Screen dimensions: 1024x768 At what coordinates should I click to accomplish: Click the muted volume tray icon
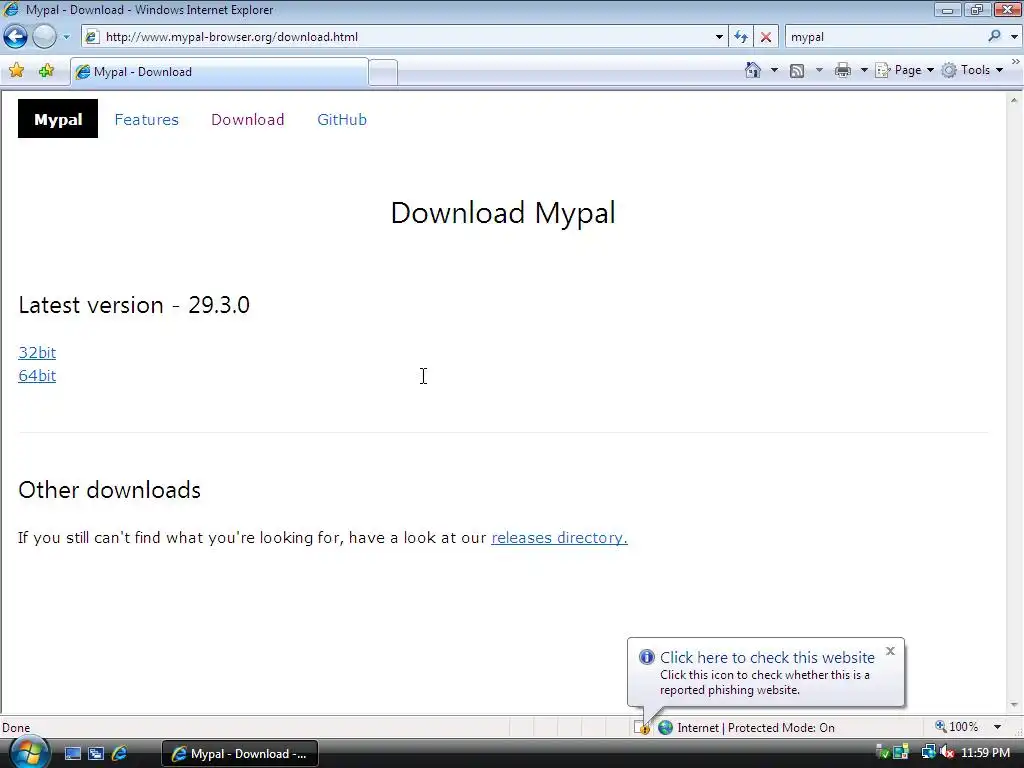point(947,752)
